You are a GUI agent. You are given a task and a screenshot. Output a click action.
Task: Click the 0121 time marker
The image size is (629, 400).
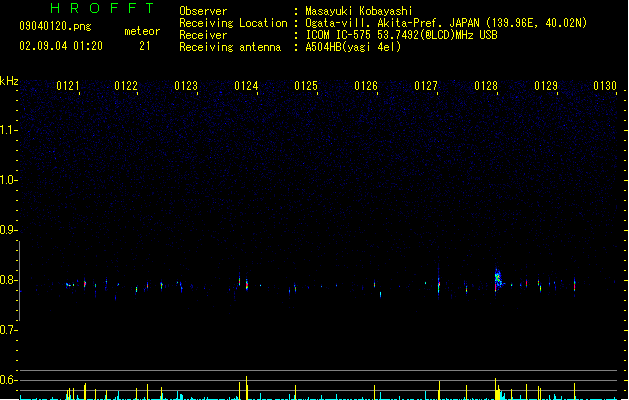click(x=68, y=86)
